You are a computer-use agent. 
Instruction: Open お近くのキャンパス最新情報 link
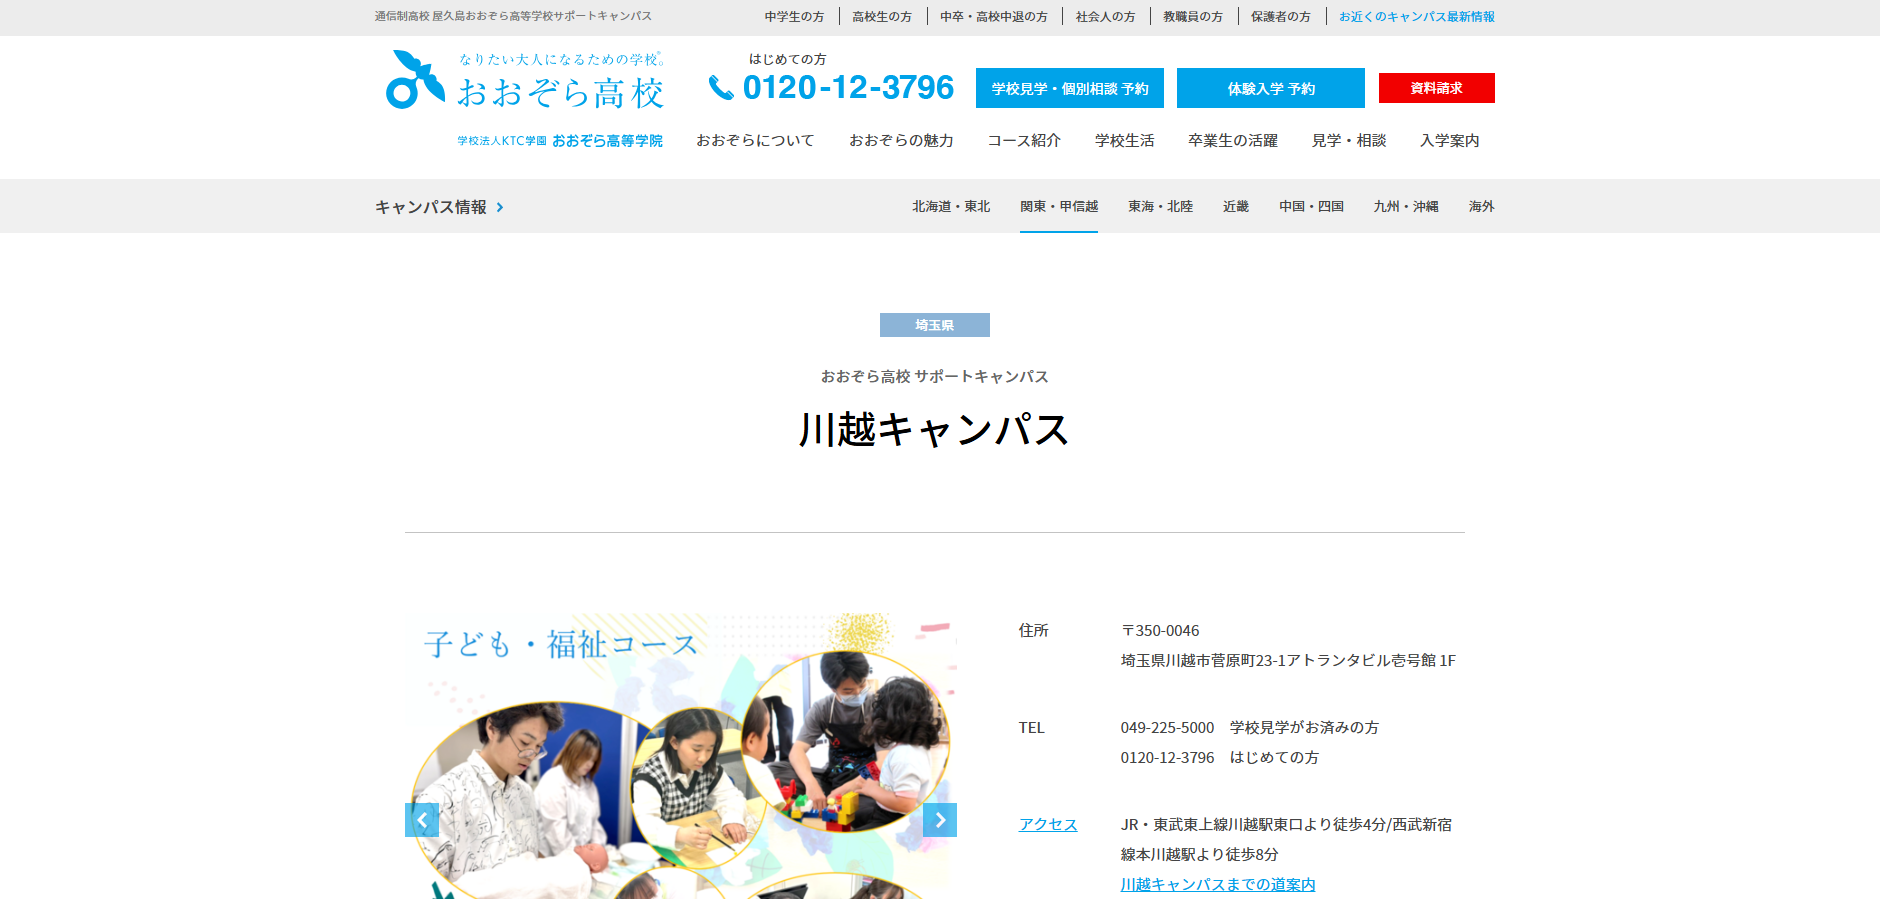coord(1416,17)
